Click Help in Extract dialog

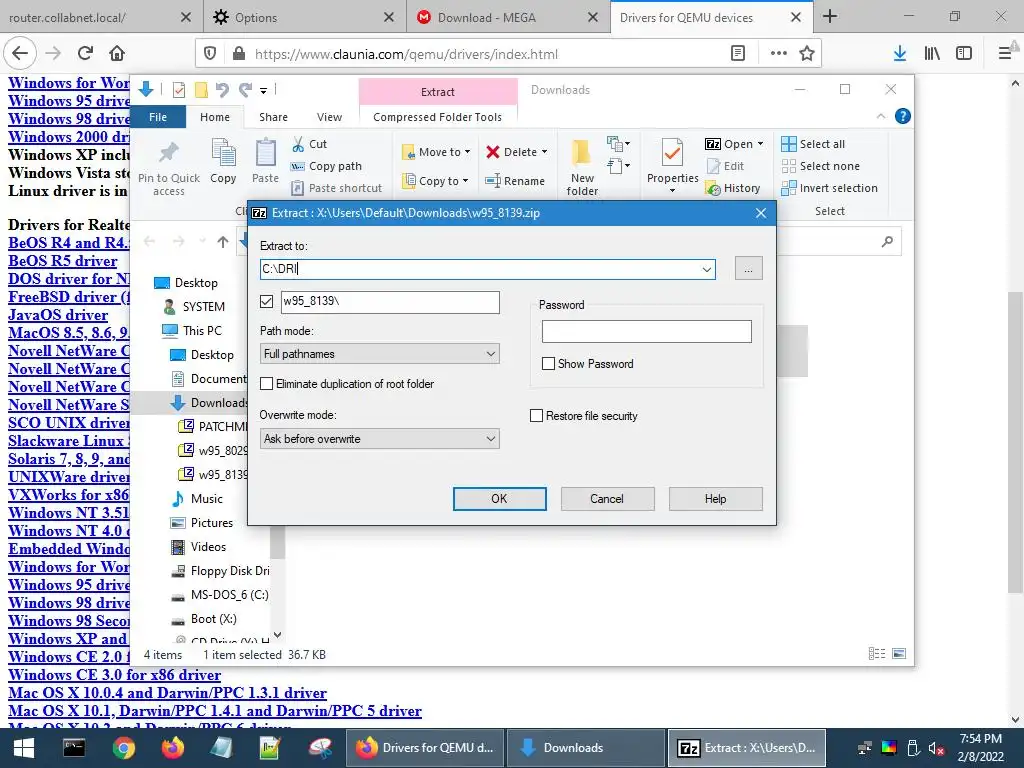click(715, 499)
